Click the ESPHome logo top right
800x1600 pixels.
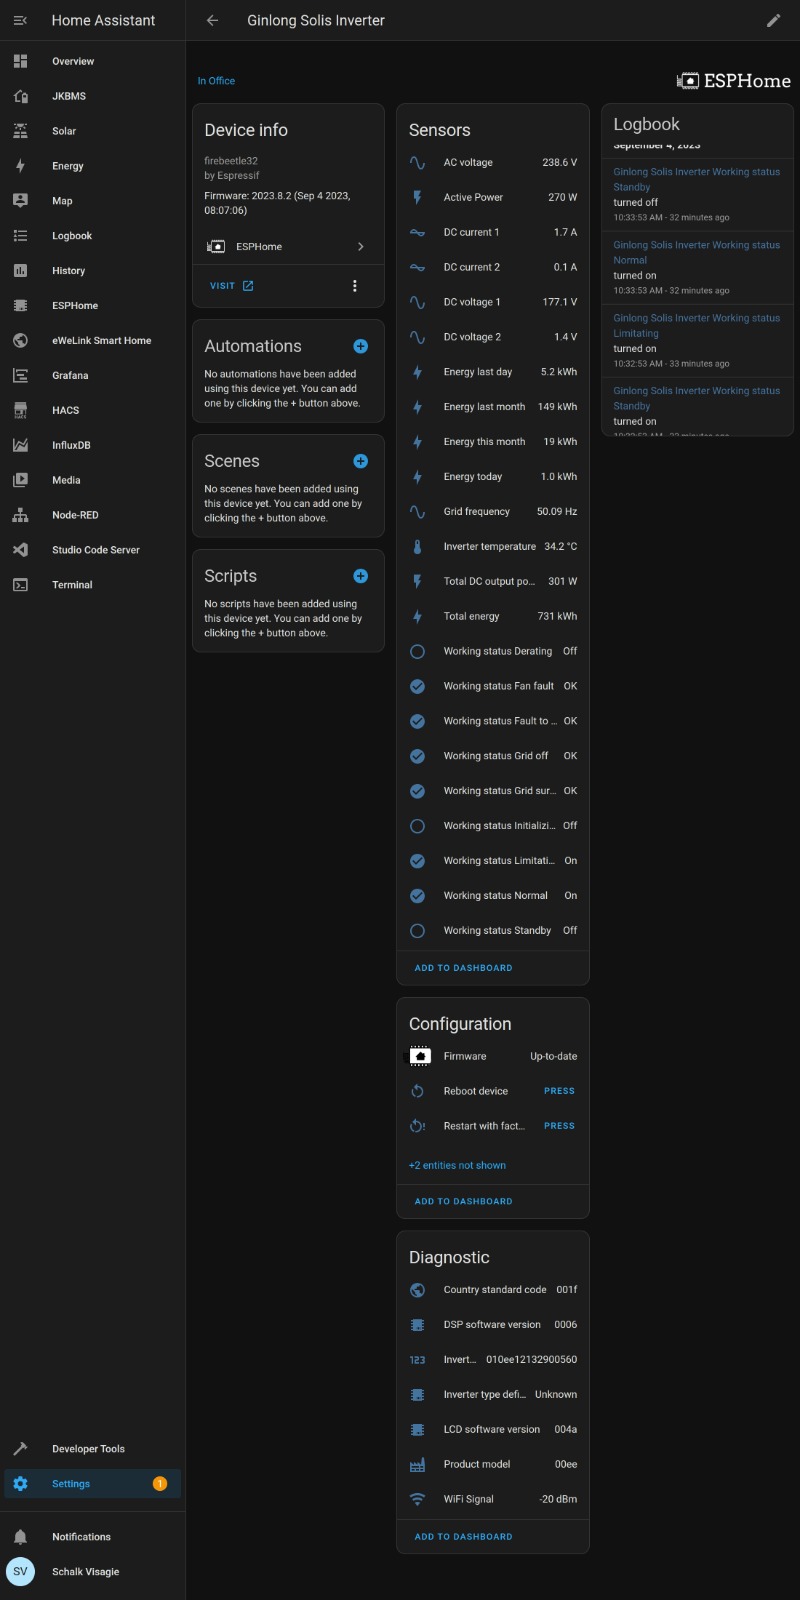pos(734,81)
